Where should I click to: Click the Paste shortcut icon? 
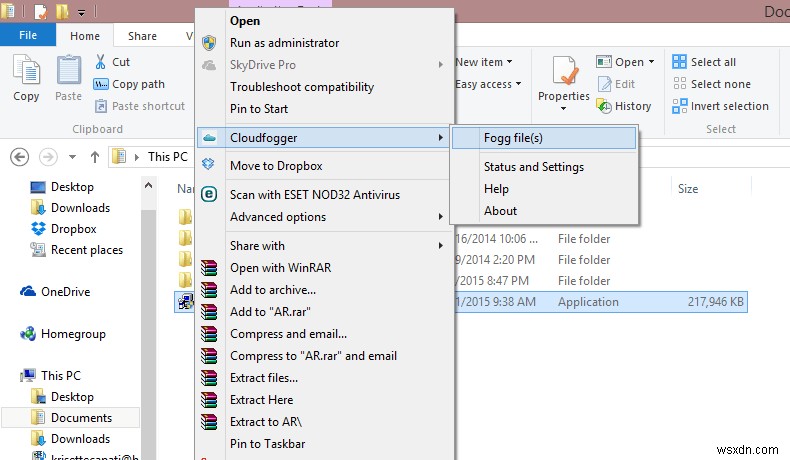[x=101, y=106]
